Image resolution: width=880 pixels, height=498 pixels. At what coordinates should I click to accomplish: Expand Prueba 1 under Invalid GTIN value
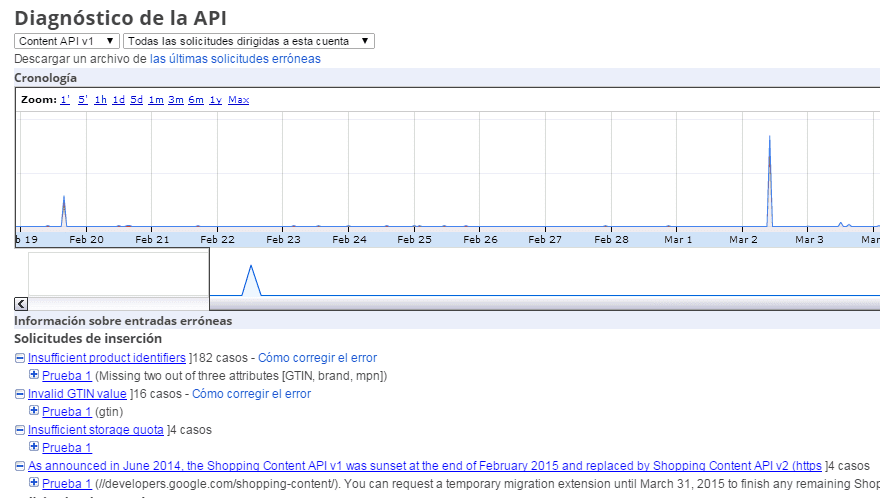(x=34, y=410)
